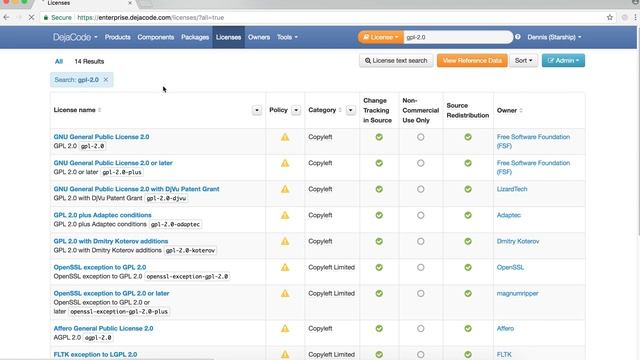Click the browser address bar URL

tap(151, 18)
